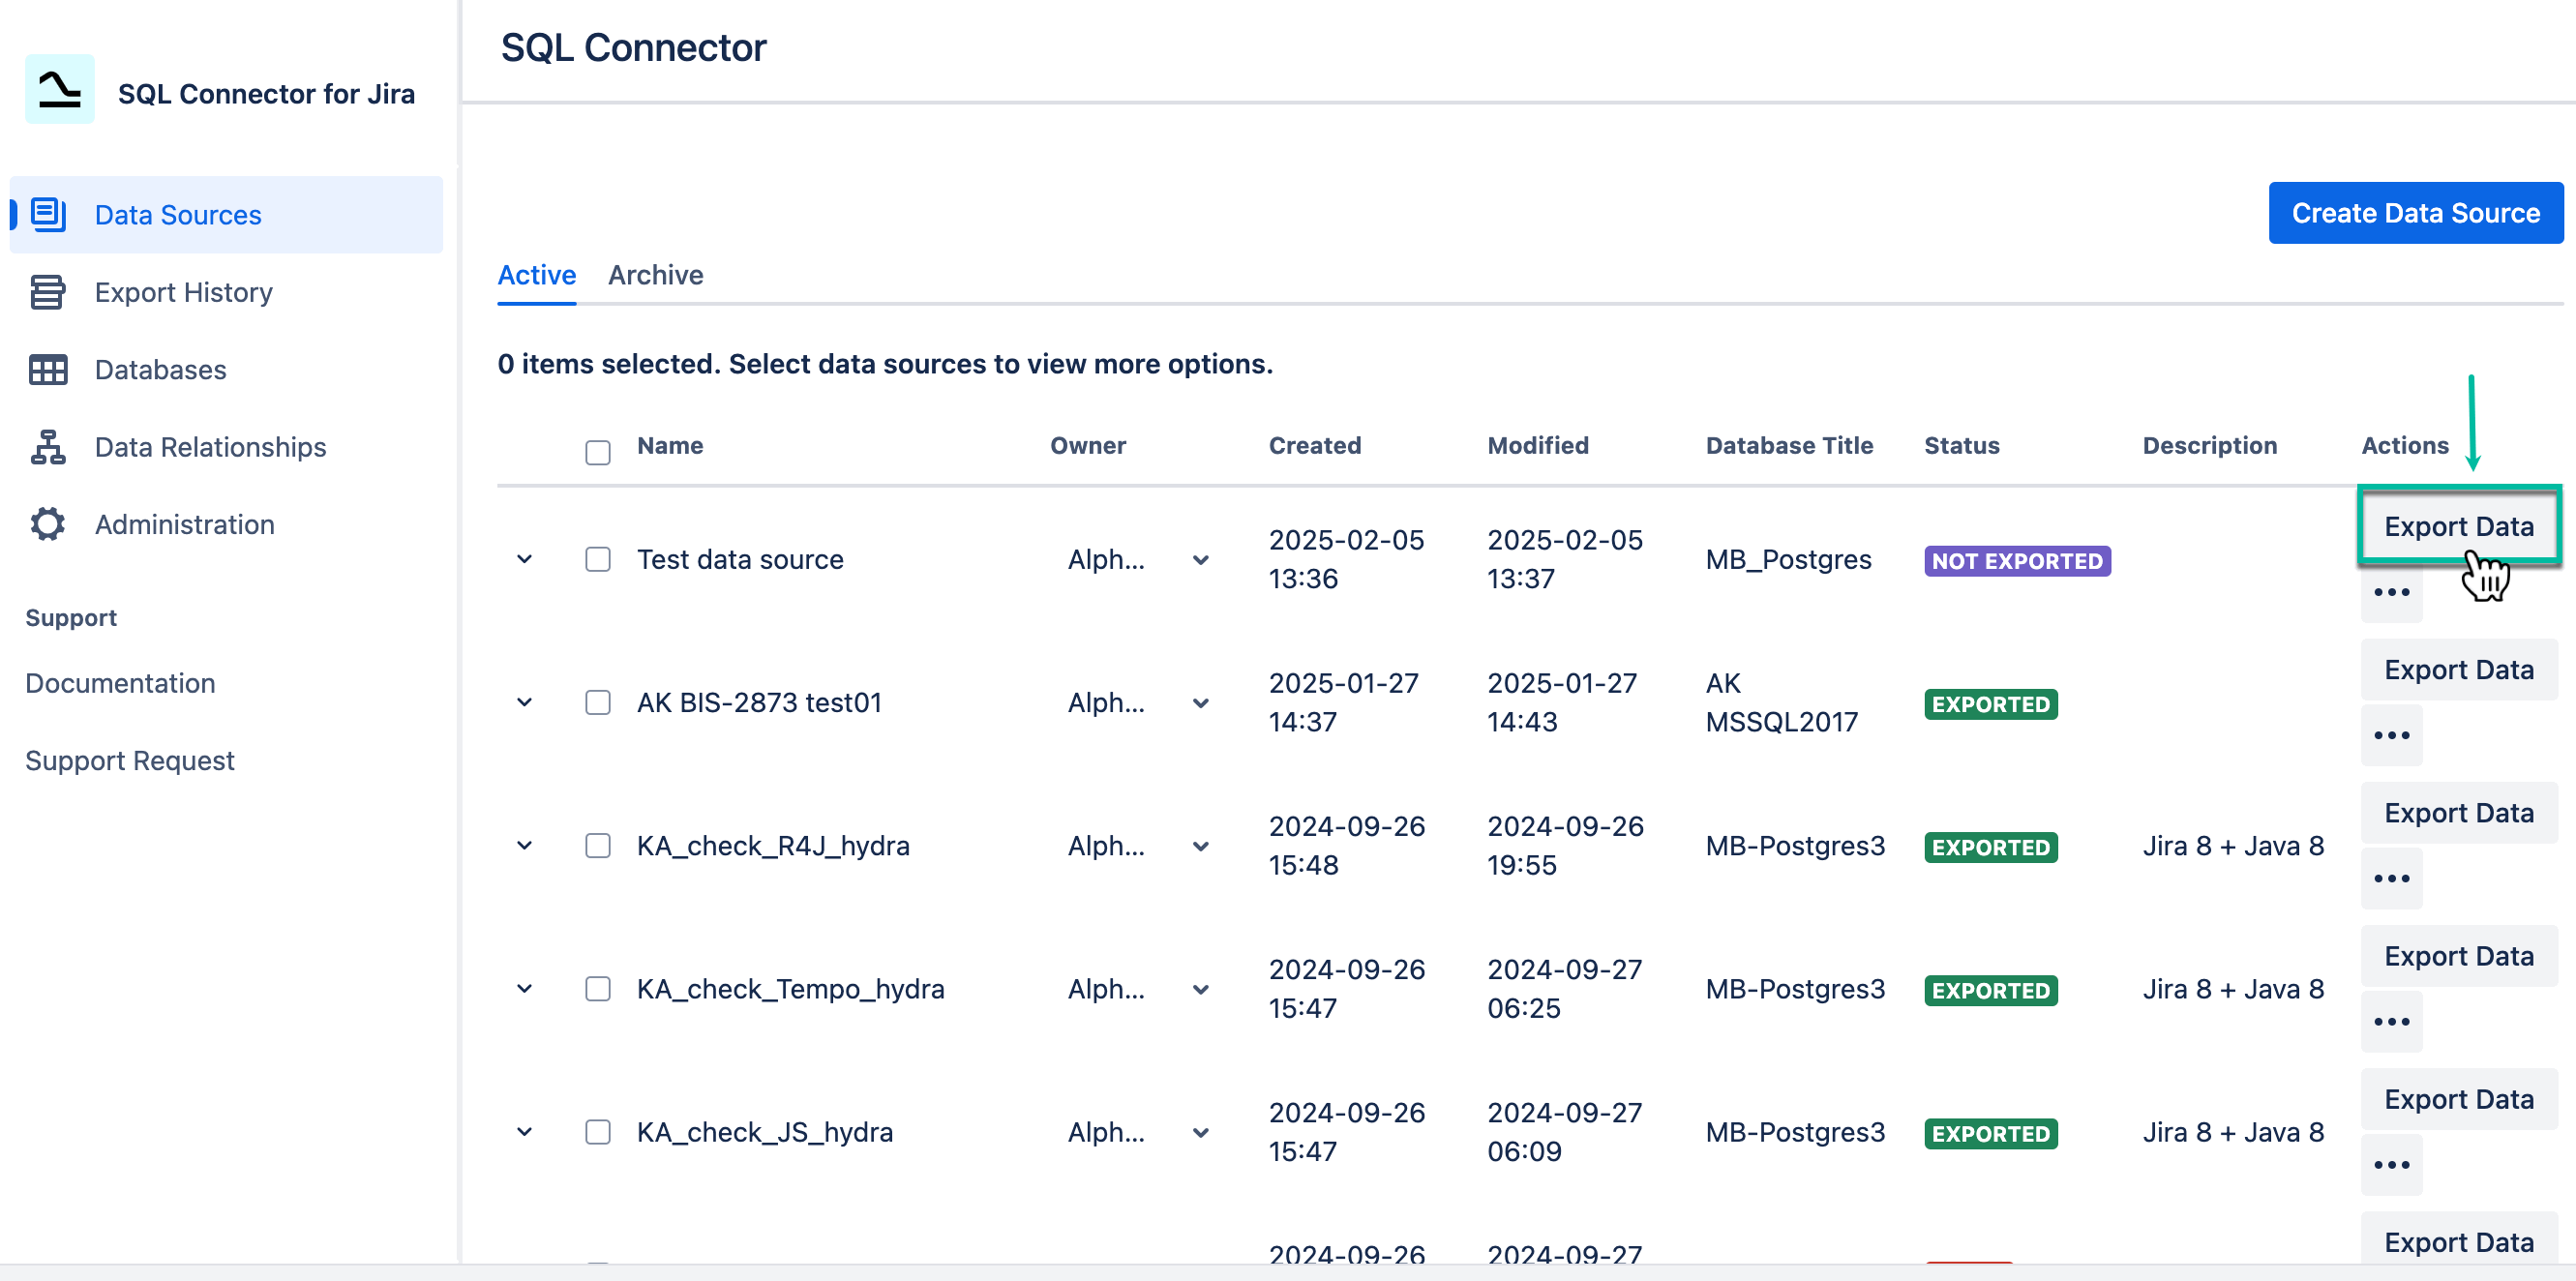Click the SQL Connector for Jira app logo
The width and height of the screenshot is (2576, 1281).
pos(59,92)
